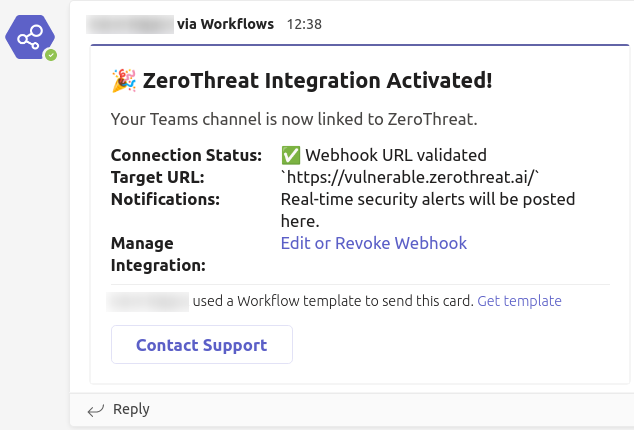Click the green presence status badge
This screenshot has width=634, height=430.
[x=51, y=55]
